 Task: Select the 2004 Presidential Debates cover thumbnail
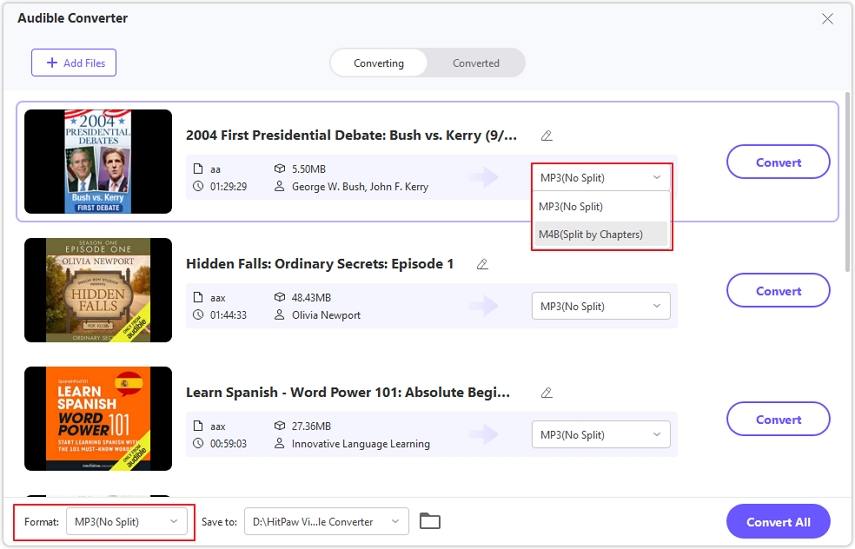coord(98,161)
